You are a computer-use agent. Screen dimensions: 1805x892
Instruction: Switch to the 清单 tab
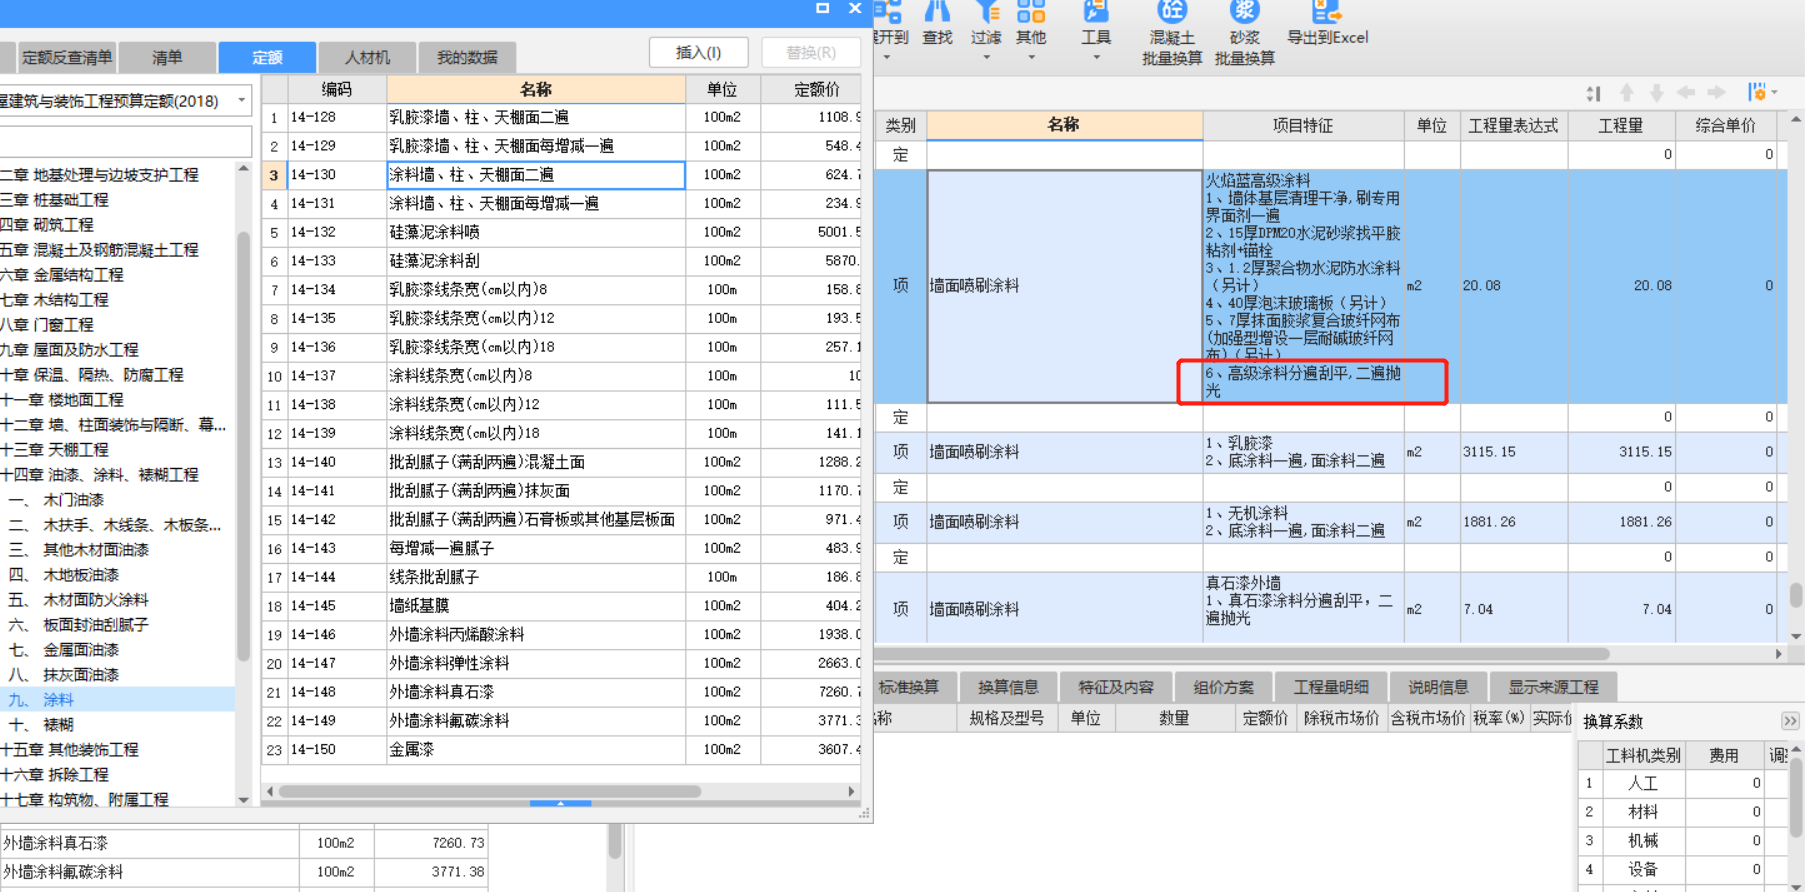pyautogui.click(x=167, y=57)
